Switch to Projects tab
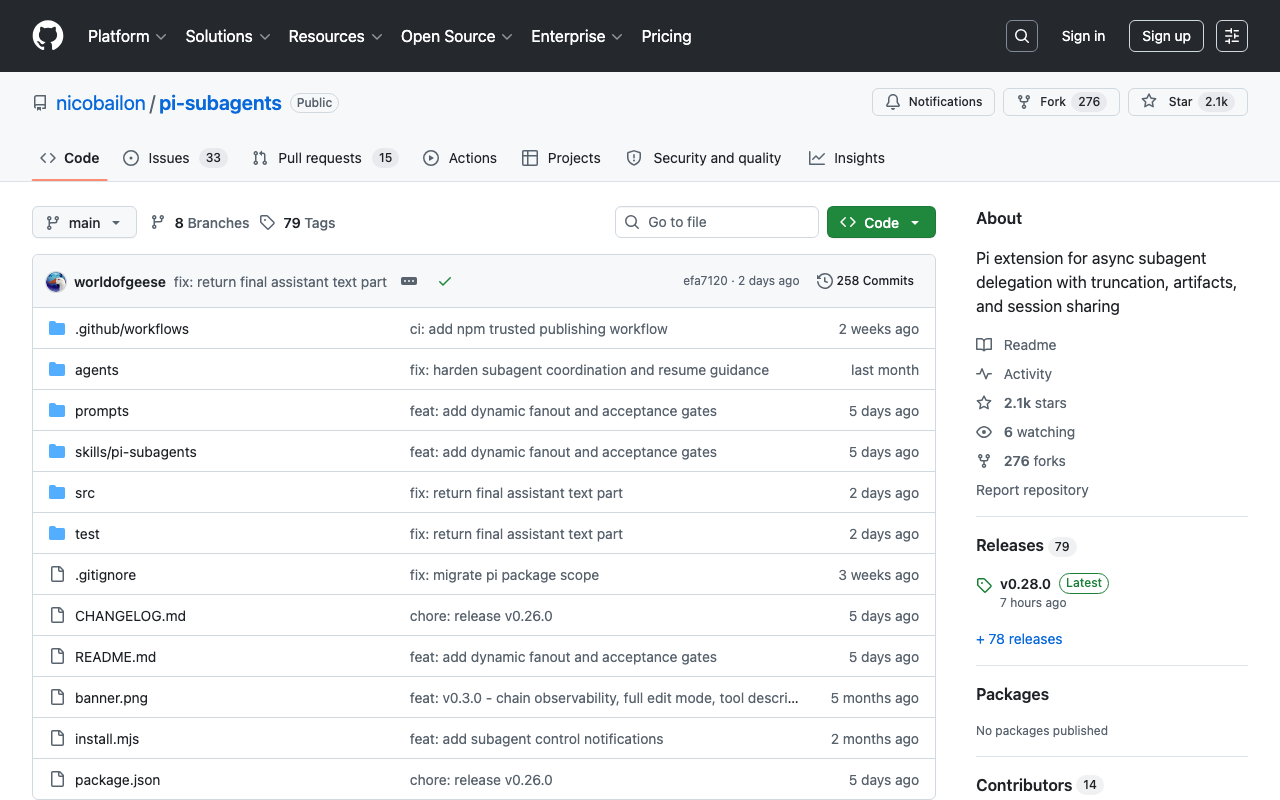The image size is (1280, 800). pos(561,158)
